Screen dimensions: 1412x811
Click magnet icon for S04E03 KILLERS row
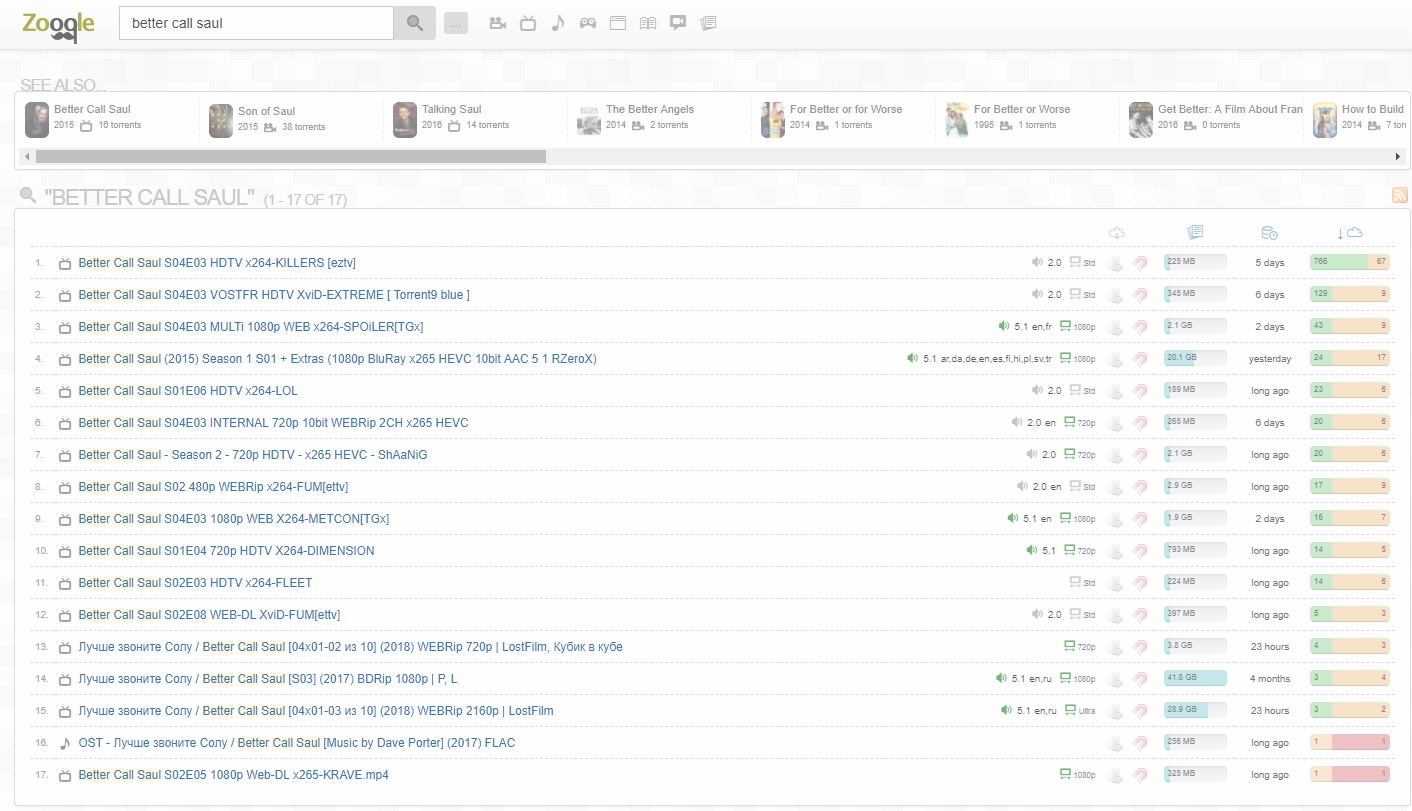point(1140,263)
